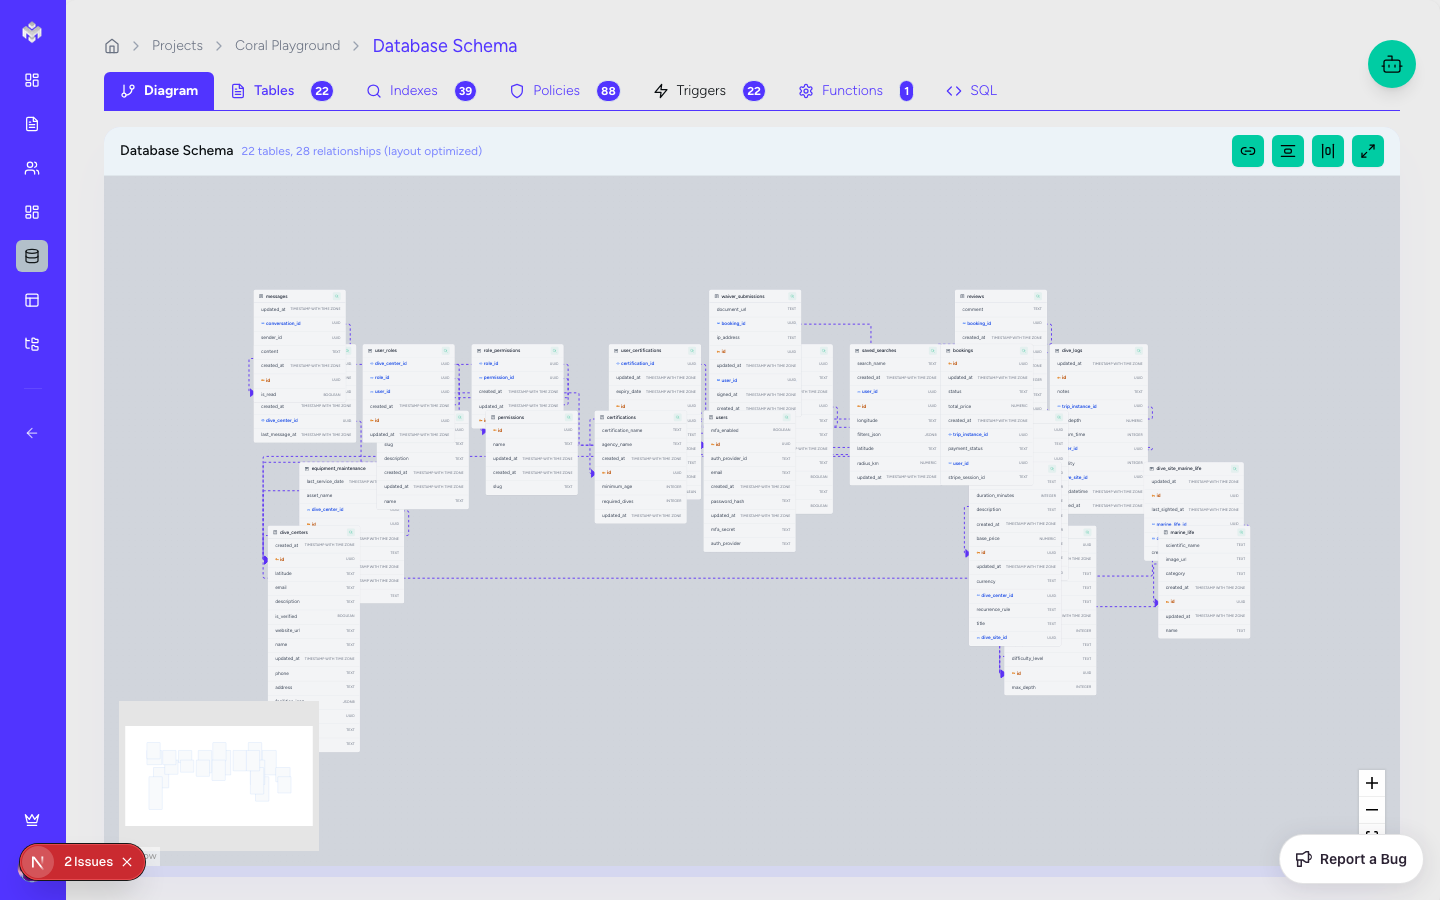Dismiss the 2 Issues badge

127,862
